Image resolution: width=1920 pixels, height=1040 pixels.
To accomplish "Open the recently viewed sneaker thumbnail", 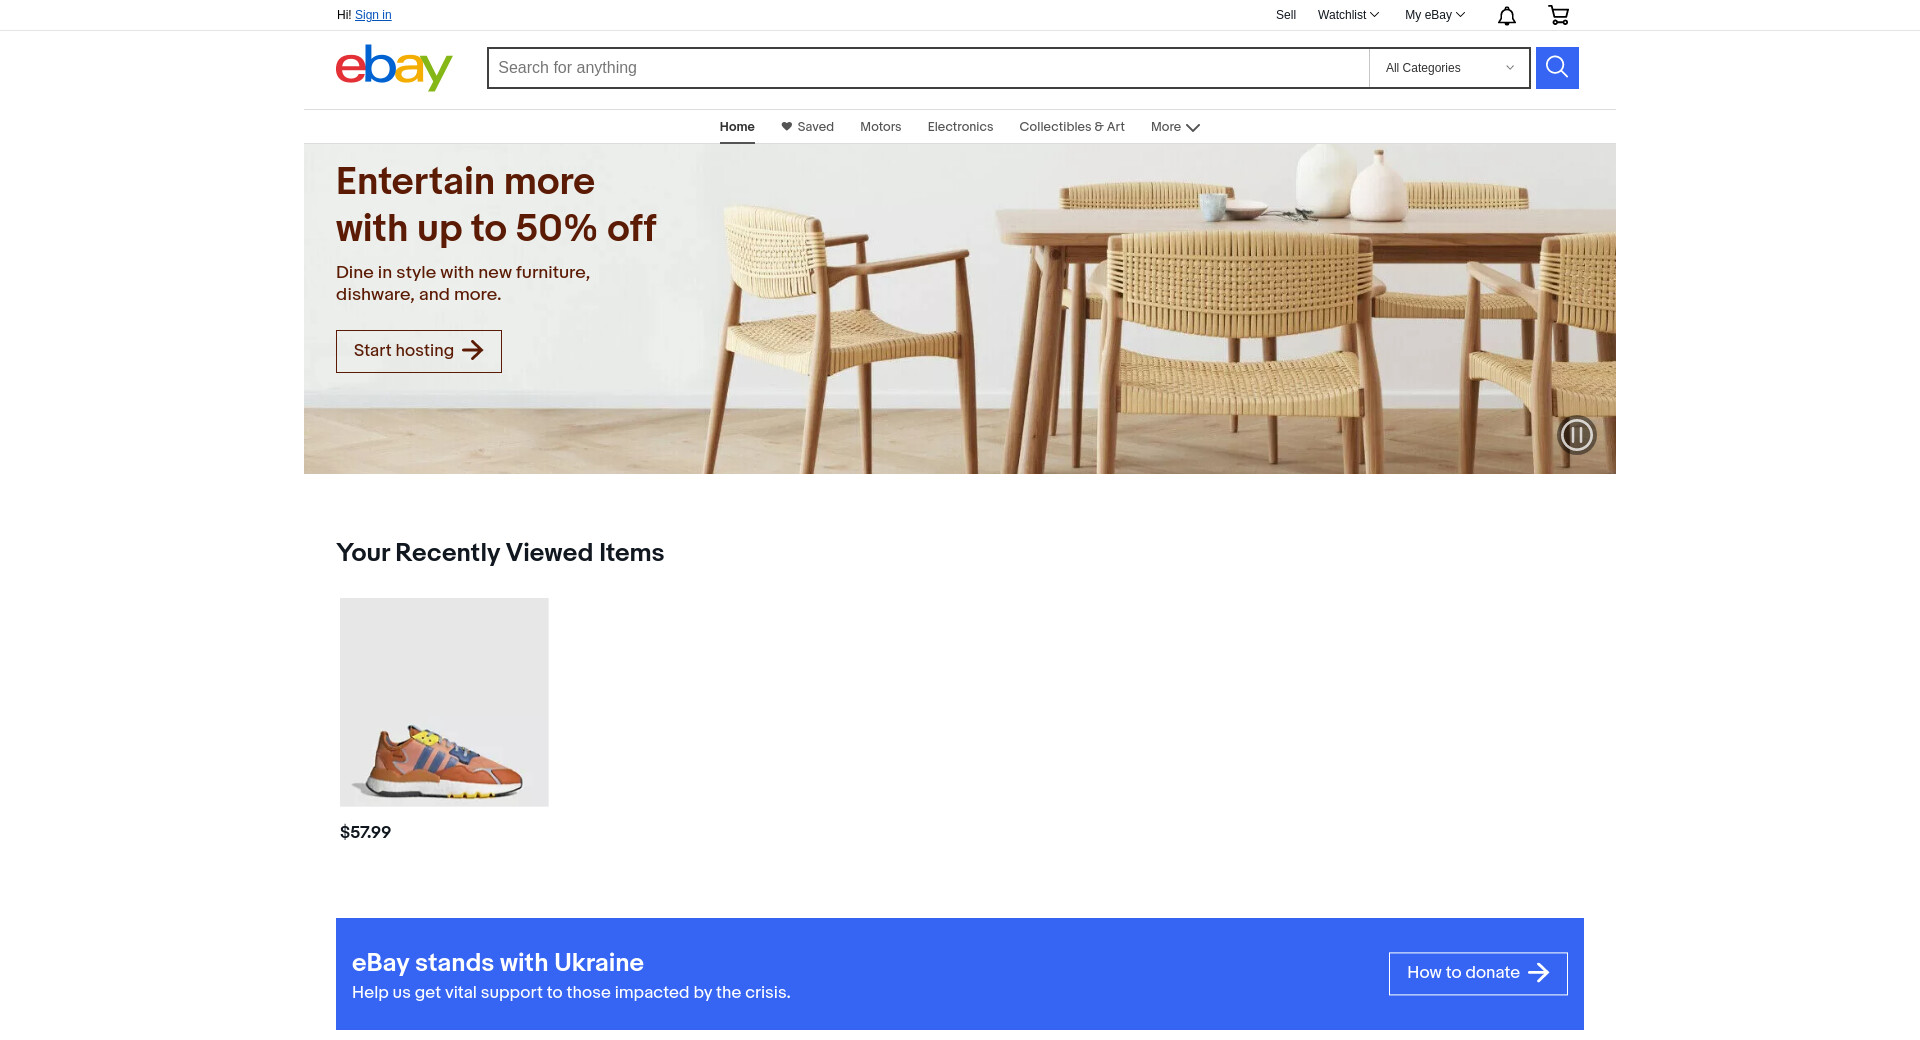I will click(x=444, y=702).
